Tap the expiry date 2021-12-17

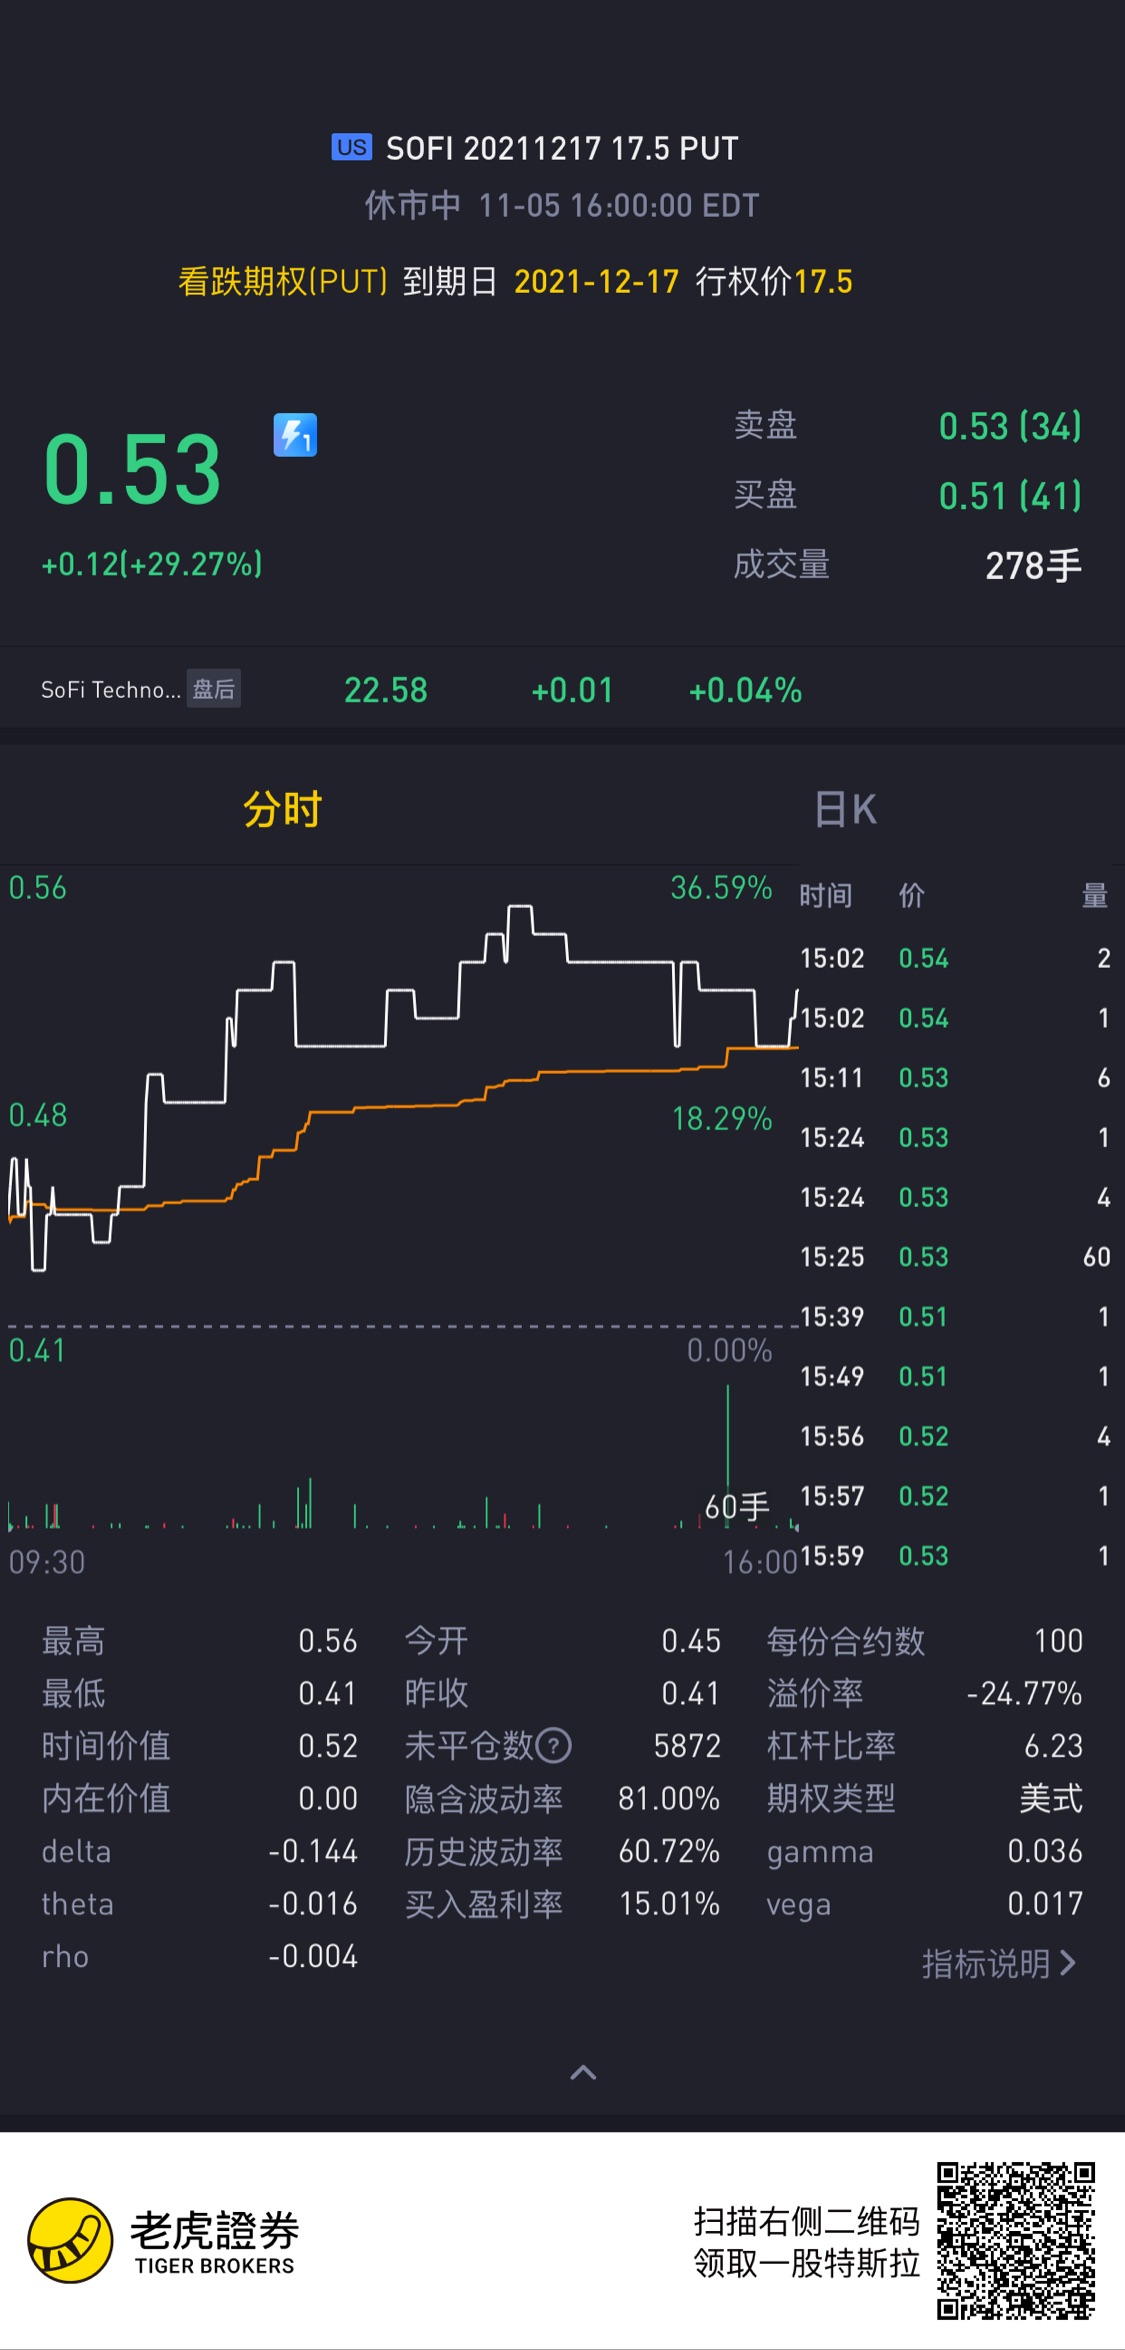click(597, 281)
